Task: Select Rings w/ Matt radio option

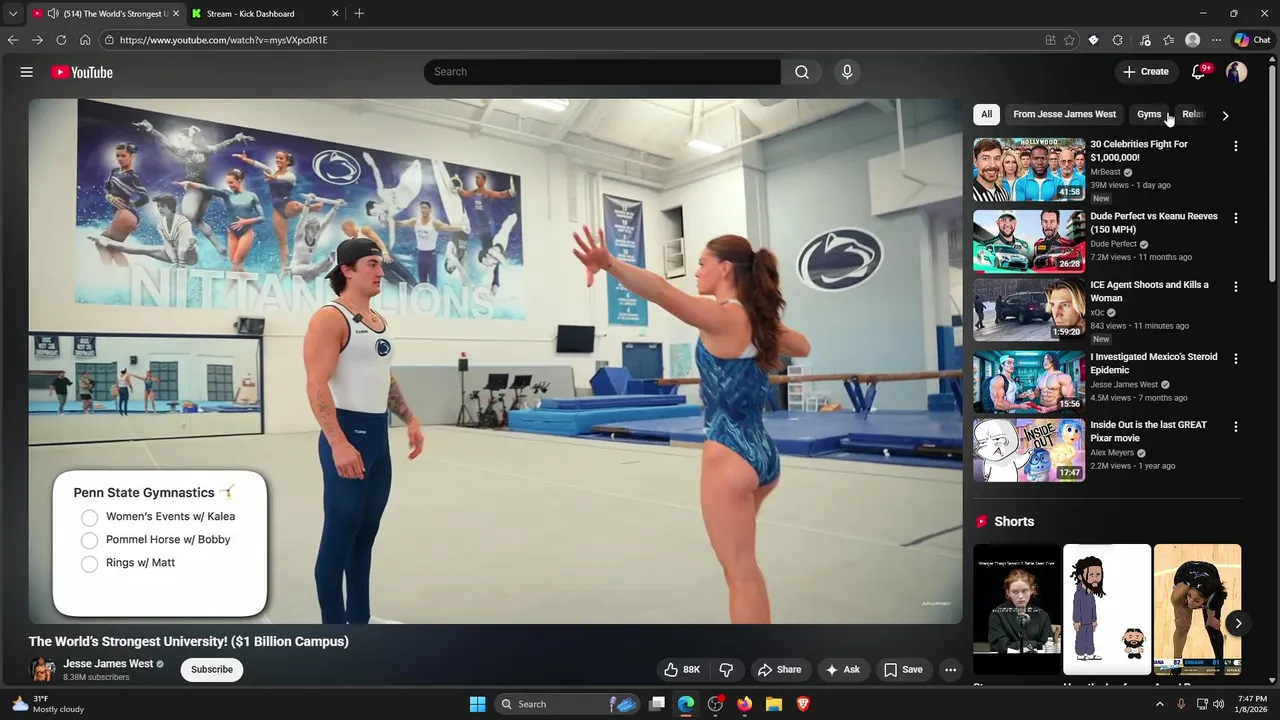Action: point(90,563)
